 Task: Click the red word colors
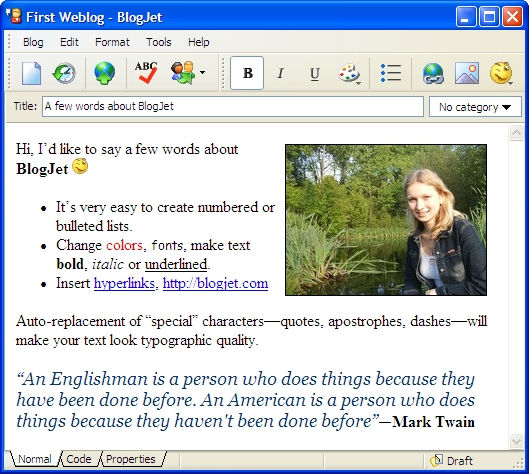124,246
